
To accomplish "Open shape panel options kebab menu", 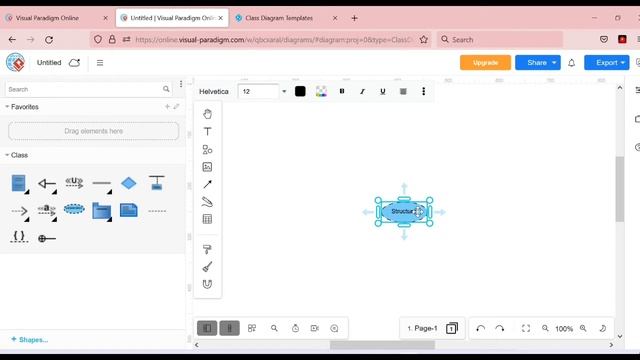I will click(181, 84).
